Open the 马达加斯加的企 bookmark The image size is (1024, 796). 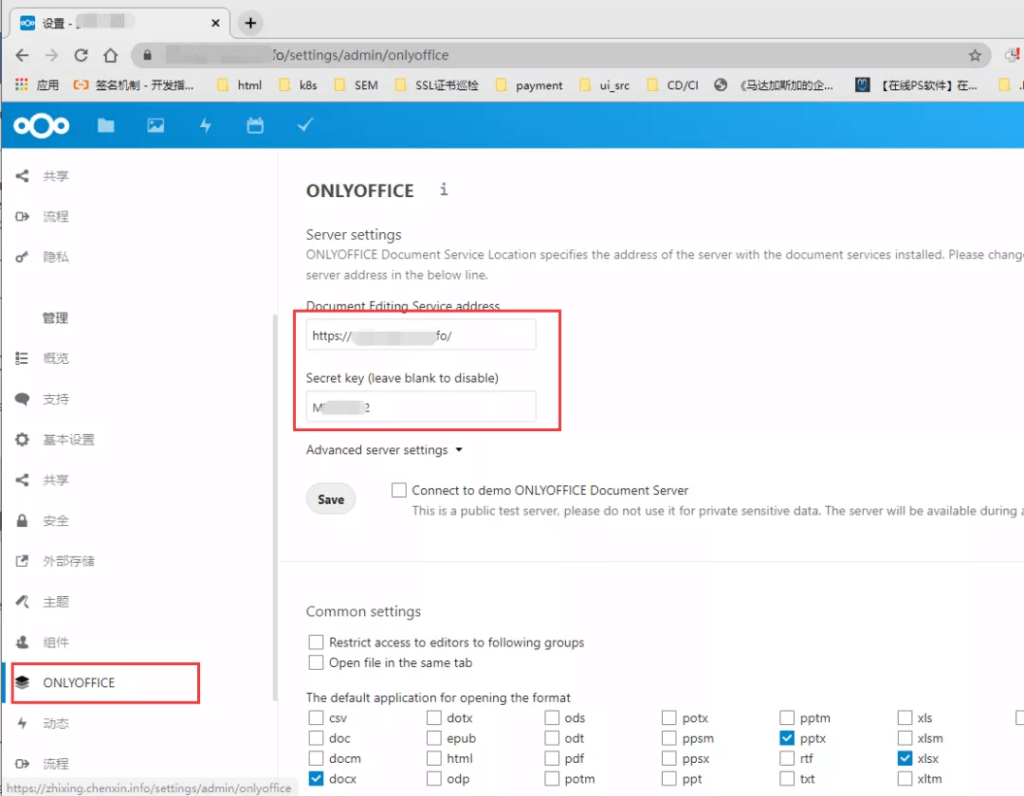click(774, 85)
